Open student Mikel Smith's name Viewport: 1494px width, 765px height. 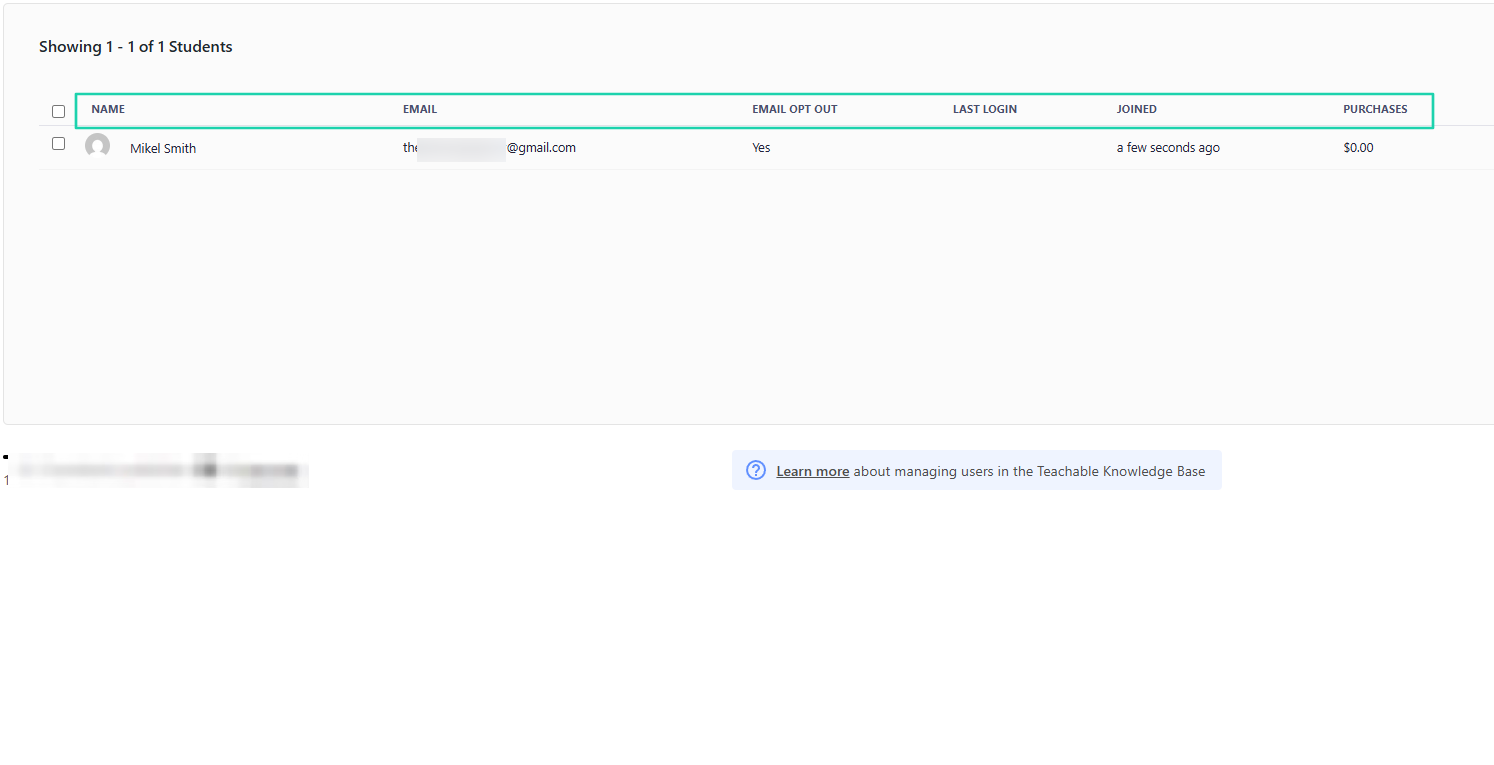click(x=163, y=148)
